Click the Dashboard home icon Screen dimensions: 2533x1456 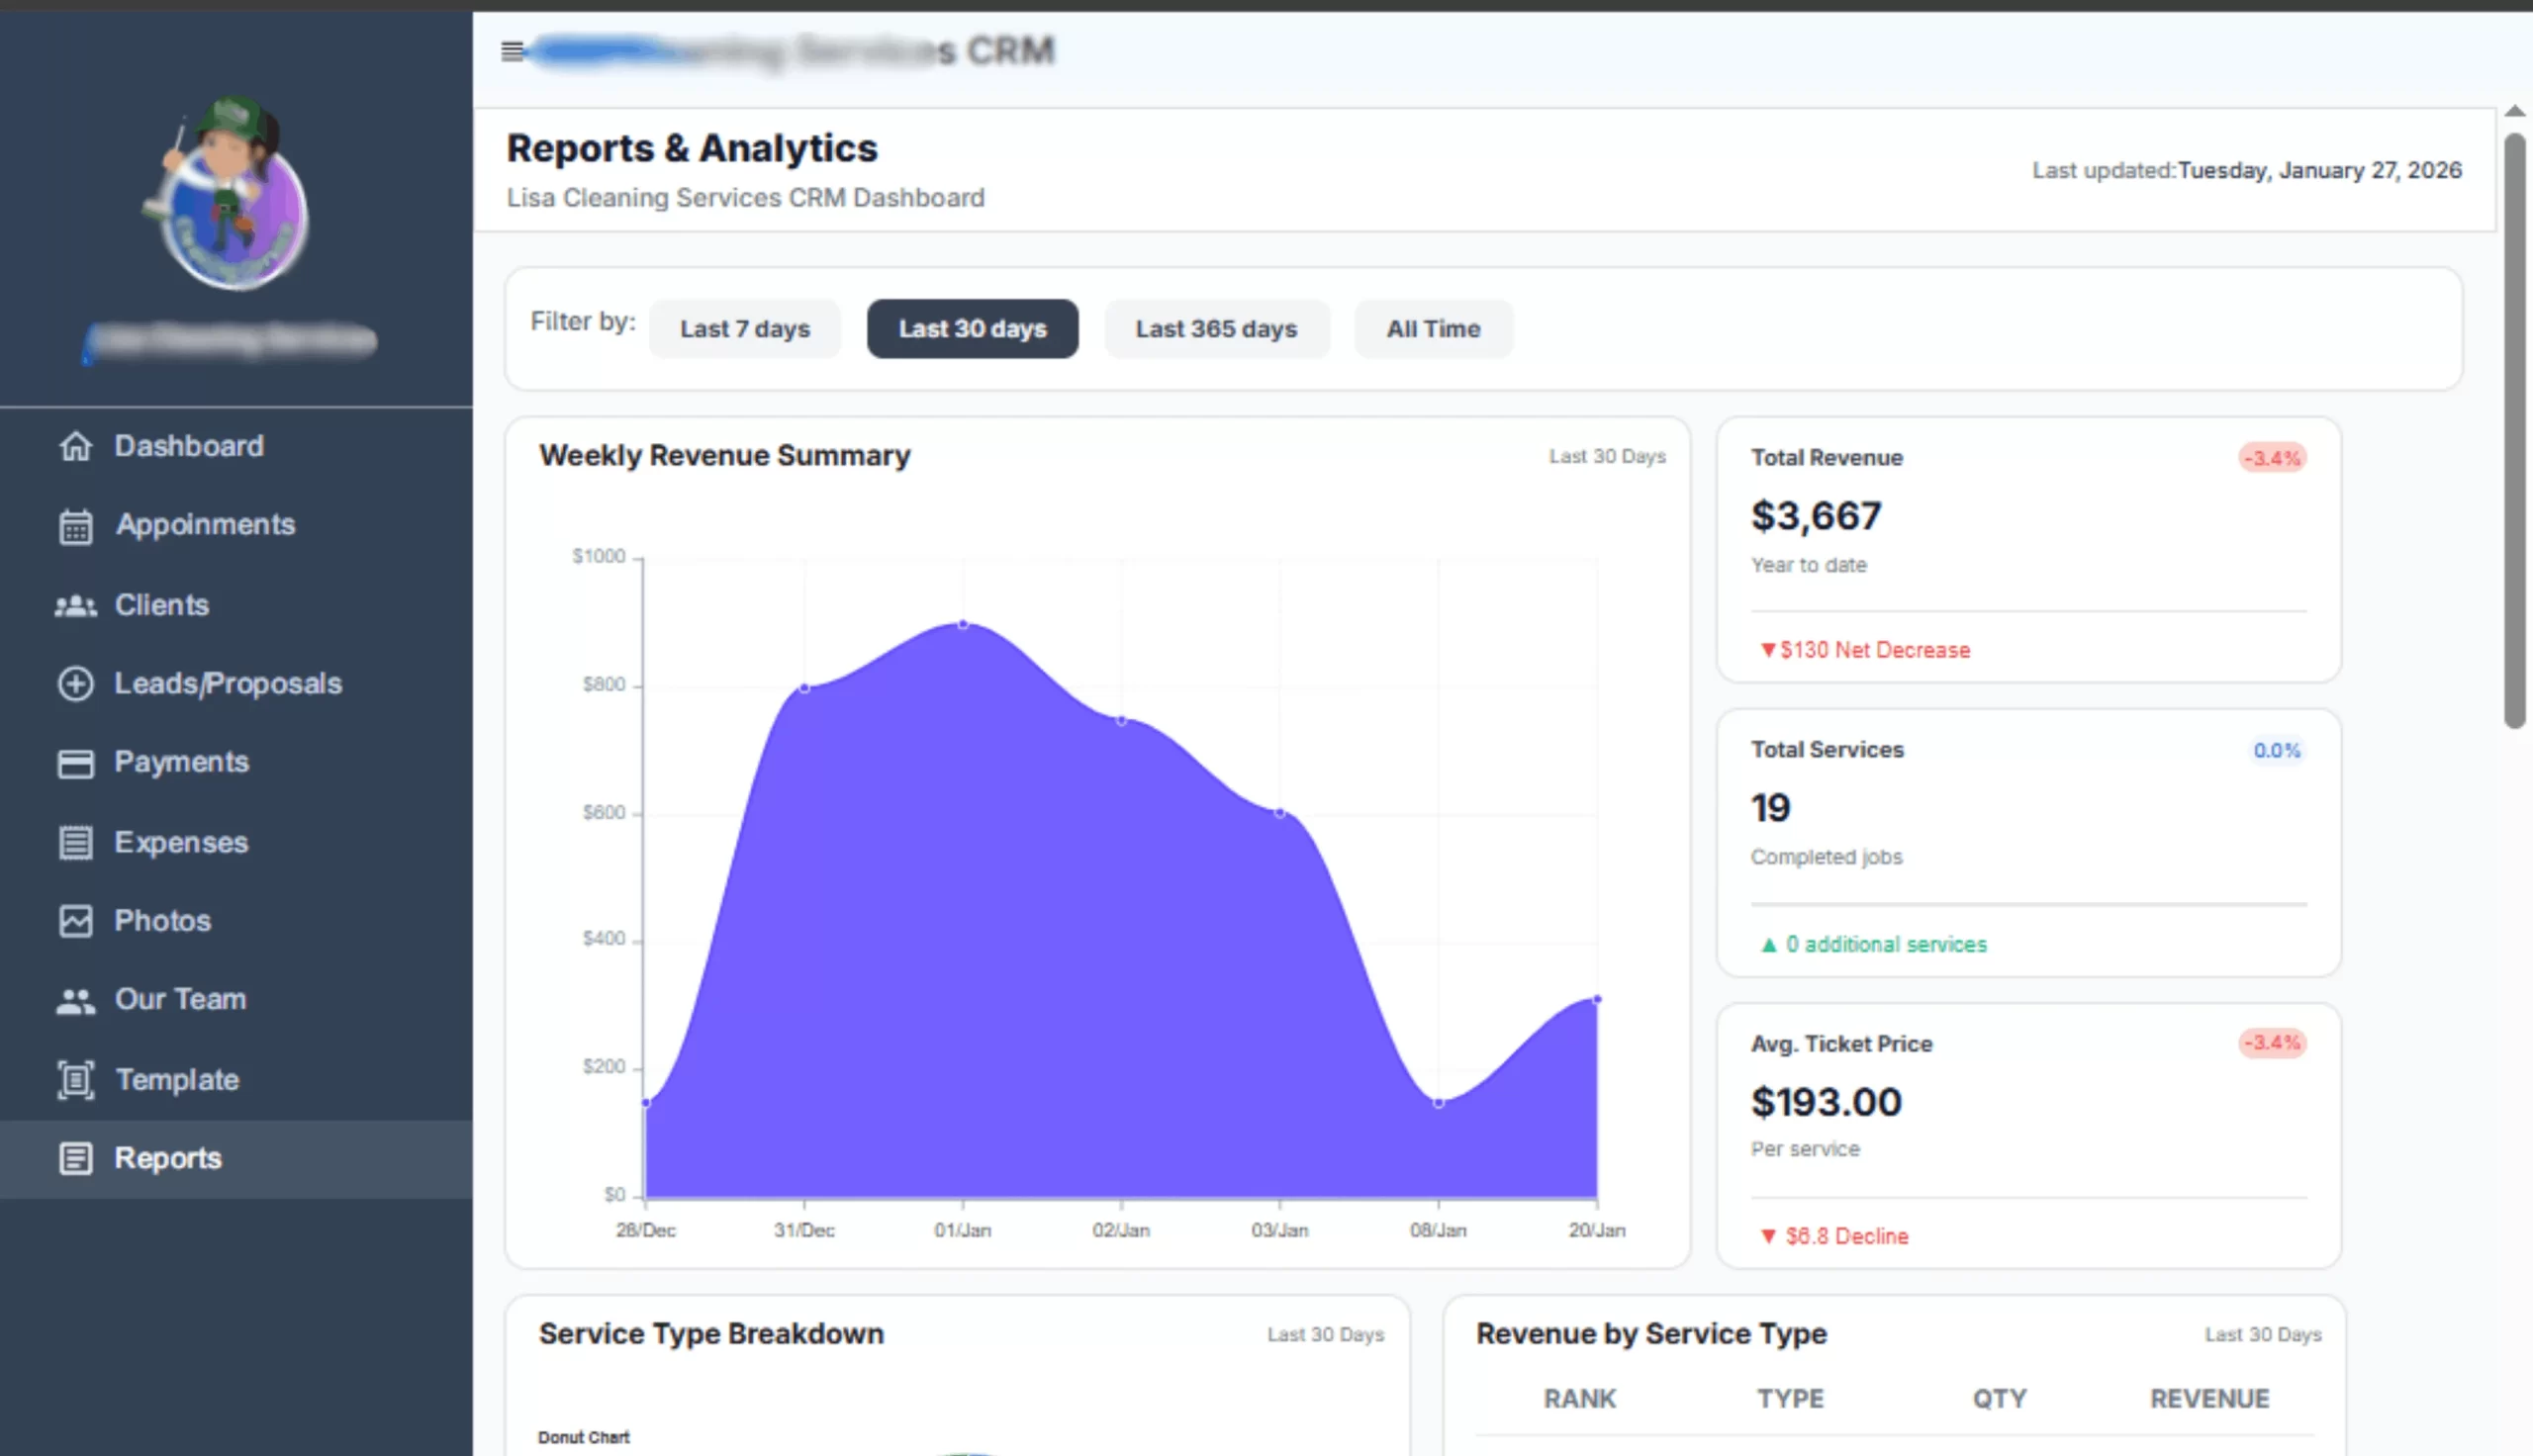tap(75, 446)
